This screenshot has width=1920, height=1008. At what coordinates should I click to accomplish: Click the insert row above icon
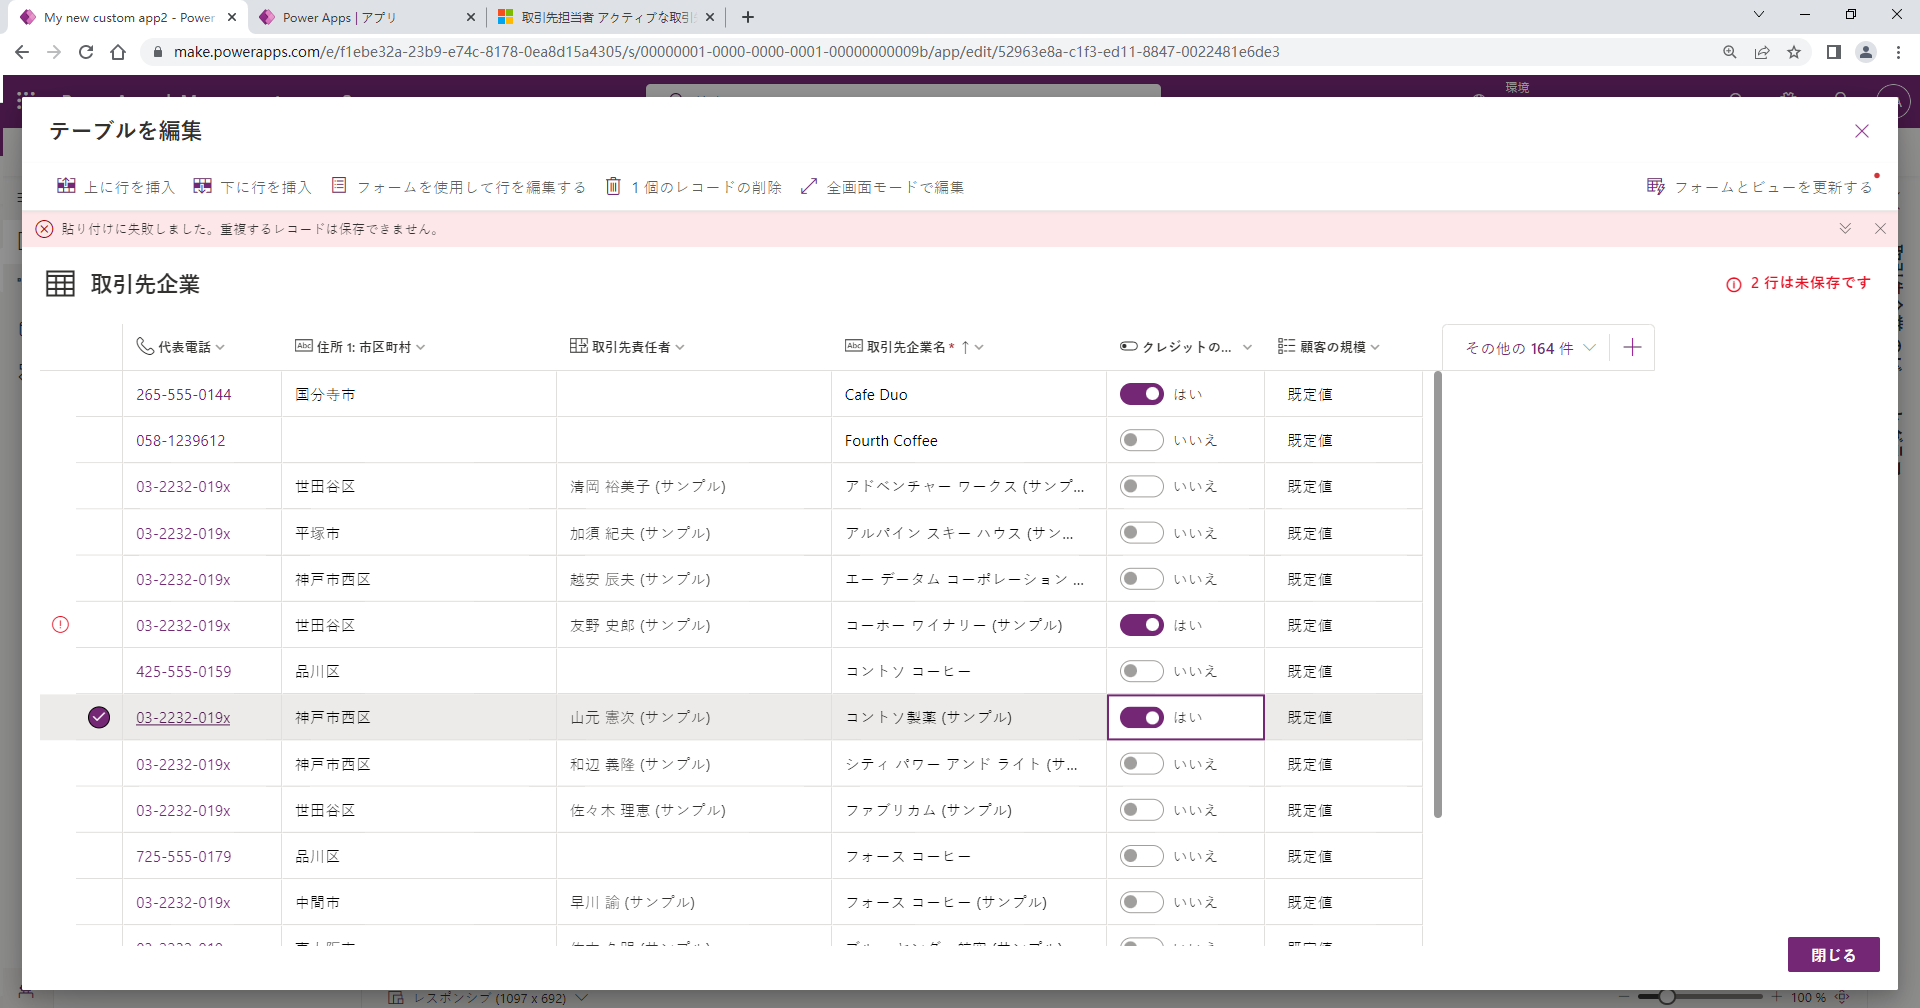pos(66,186)
